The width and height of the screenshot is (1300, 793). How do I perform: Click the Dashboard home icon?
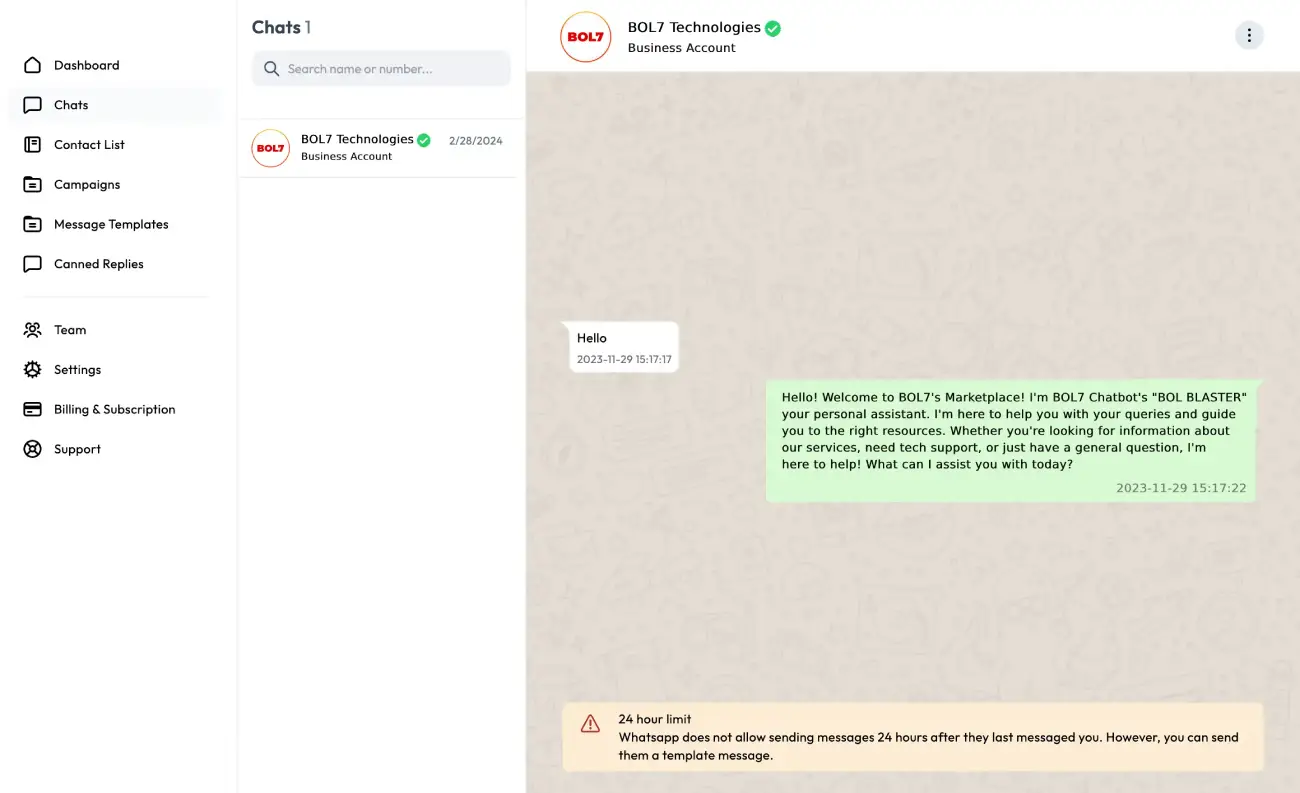(x=33, y=65)
